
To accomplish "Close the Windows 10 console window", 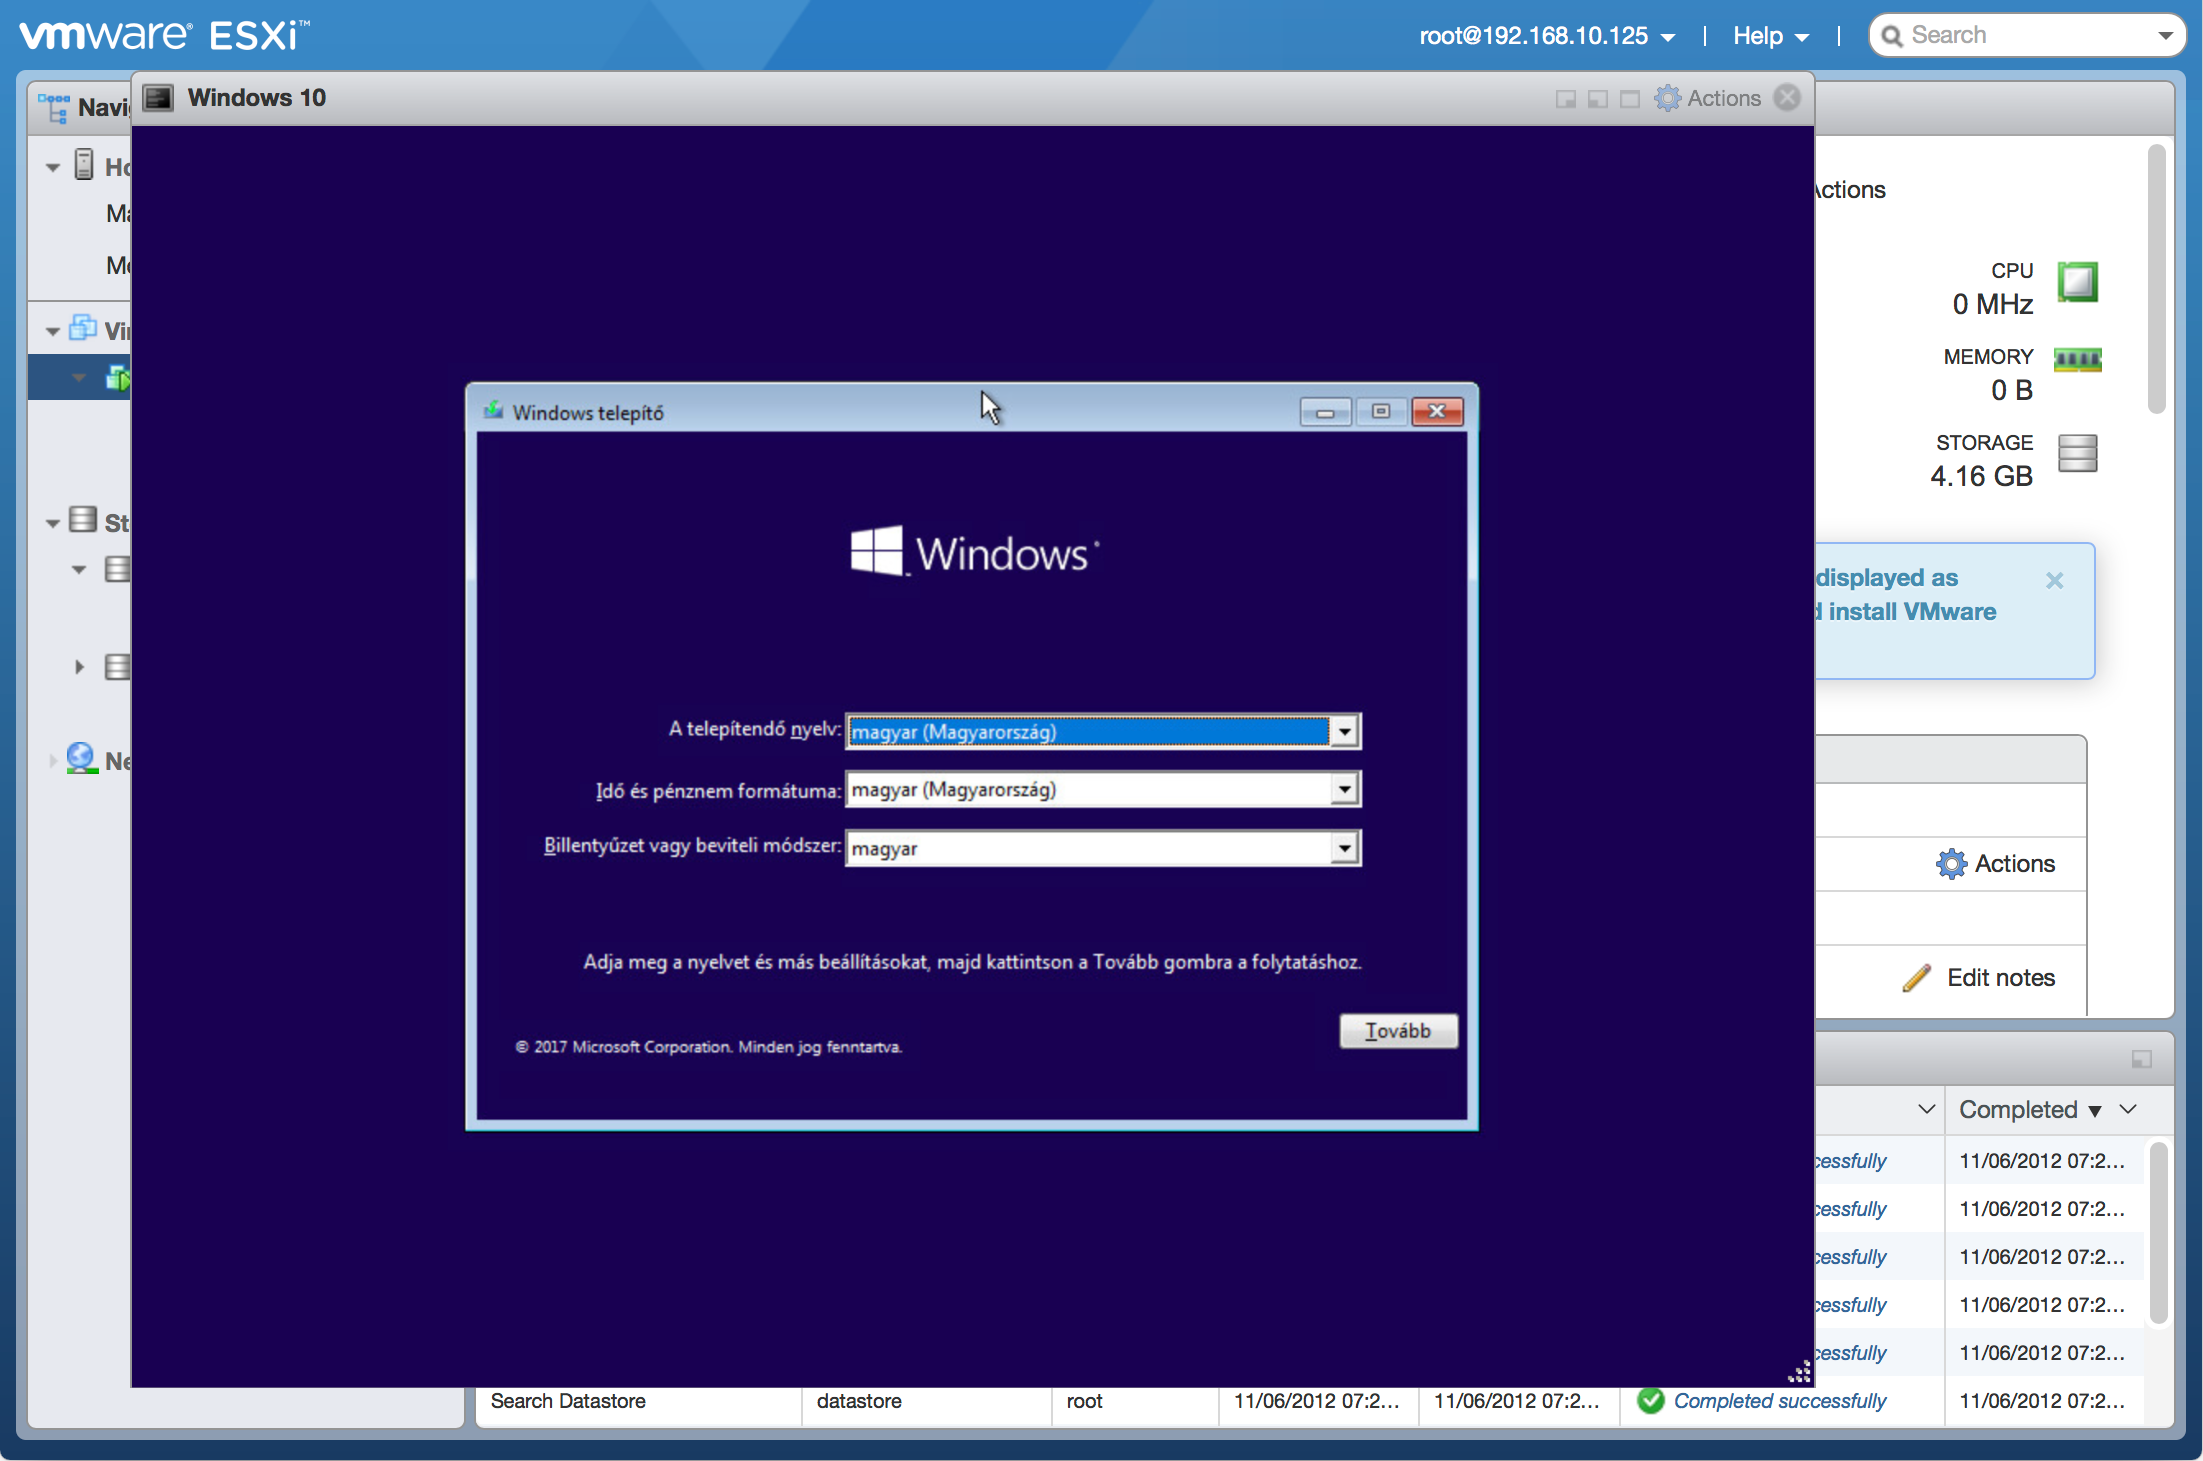I will pos(1787,98).
